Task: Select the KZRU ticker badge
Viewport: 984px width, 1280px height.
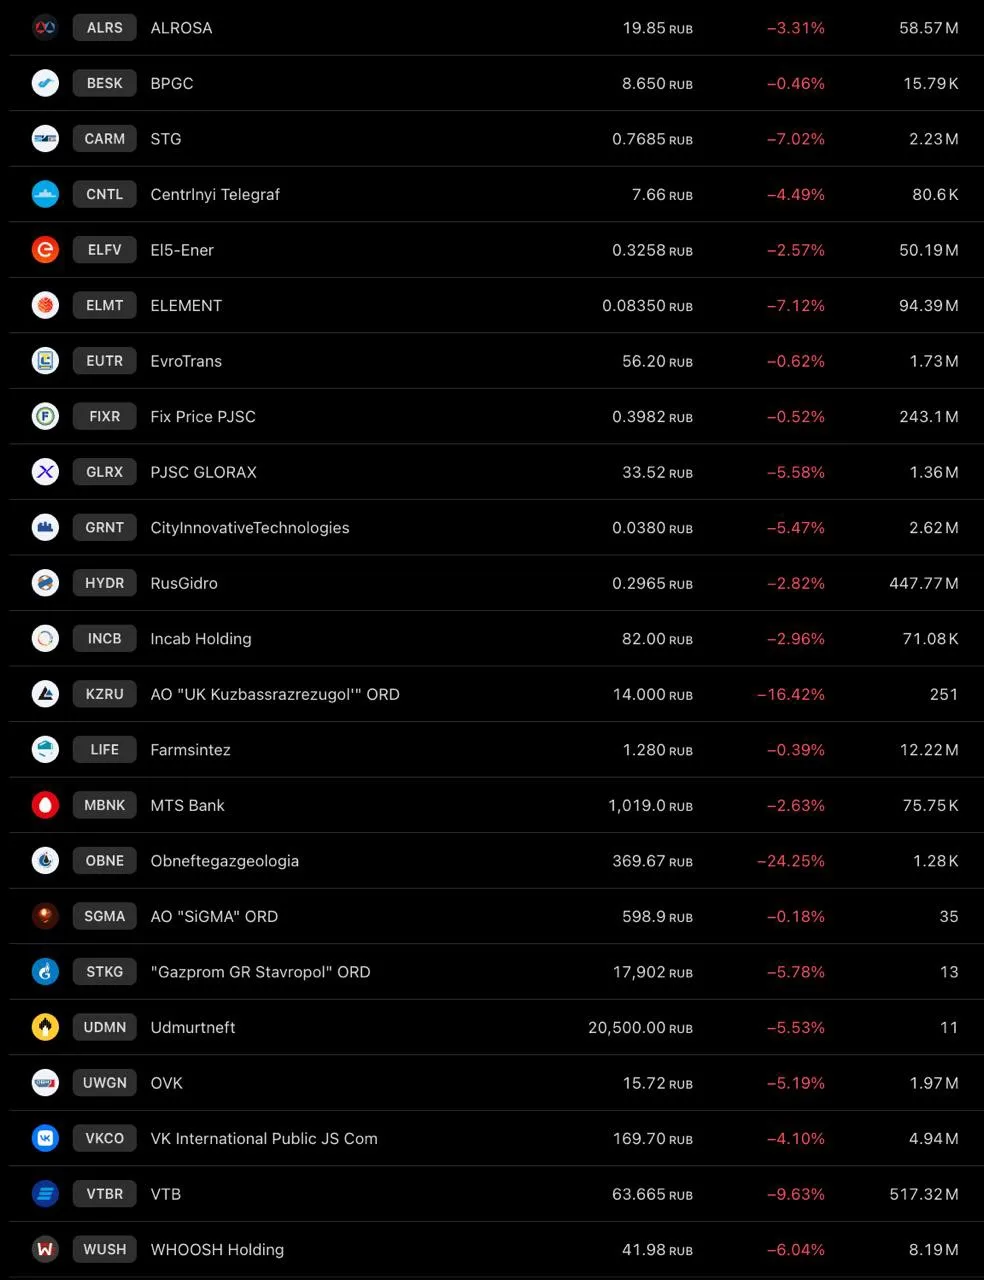Action: (x=105, y=694)
